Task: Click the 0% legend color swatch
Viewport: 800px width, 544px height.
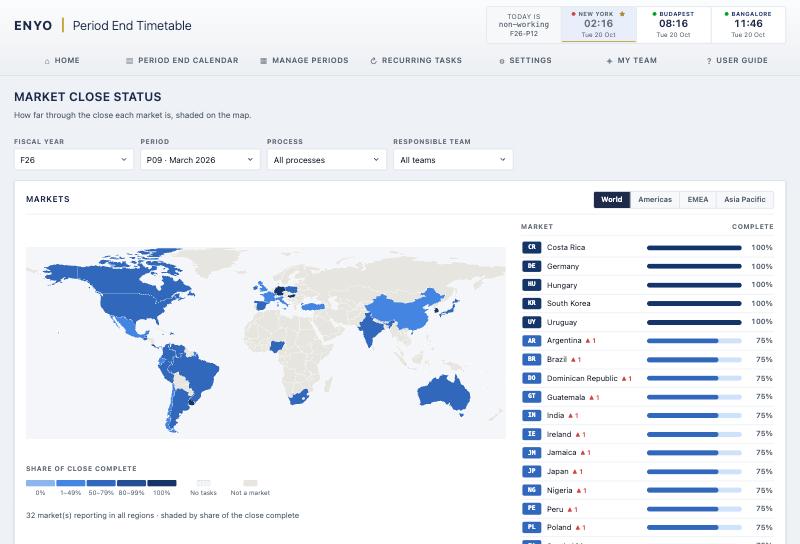Action: (x=40, y=483)
